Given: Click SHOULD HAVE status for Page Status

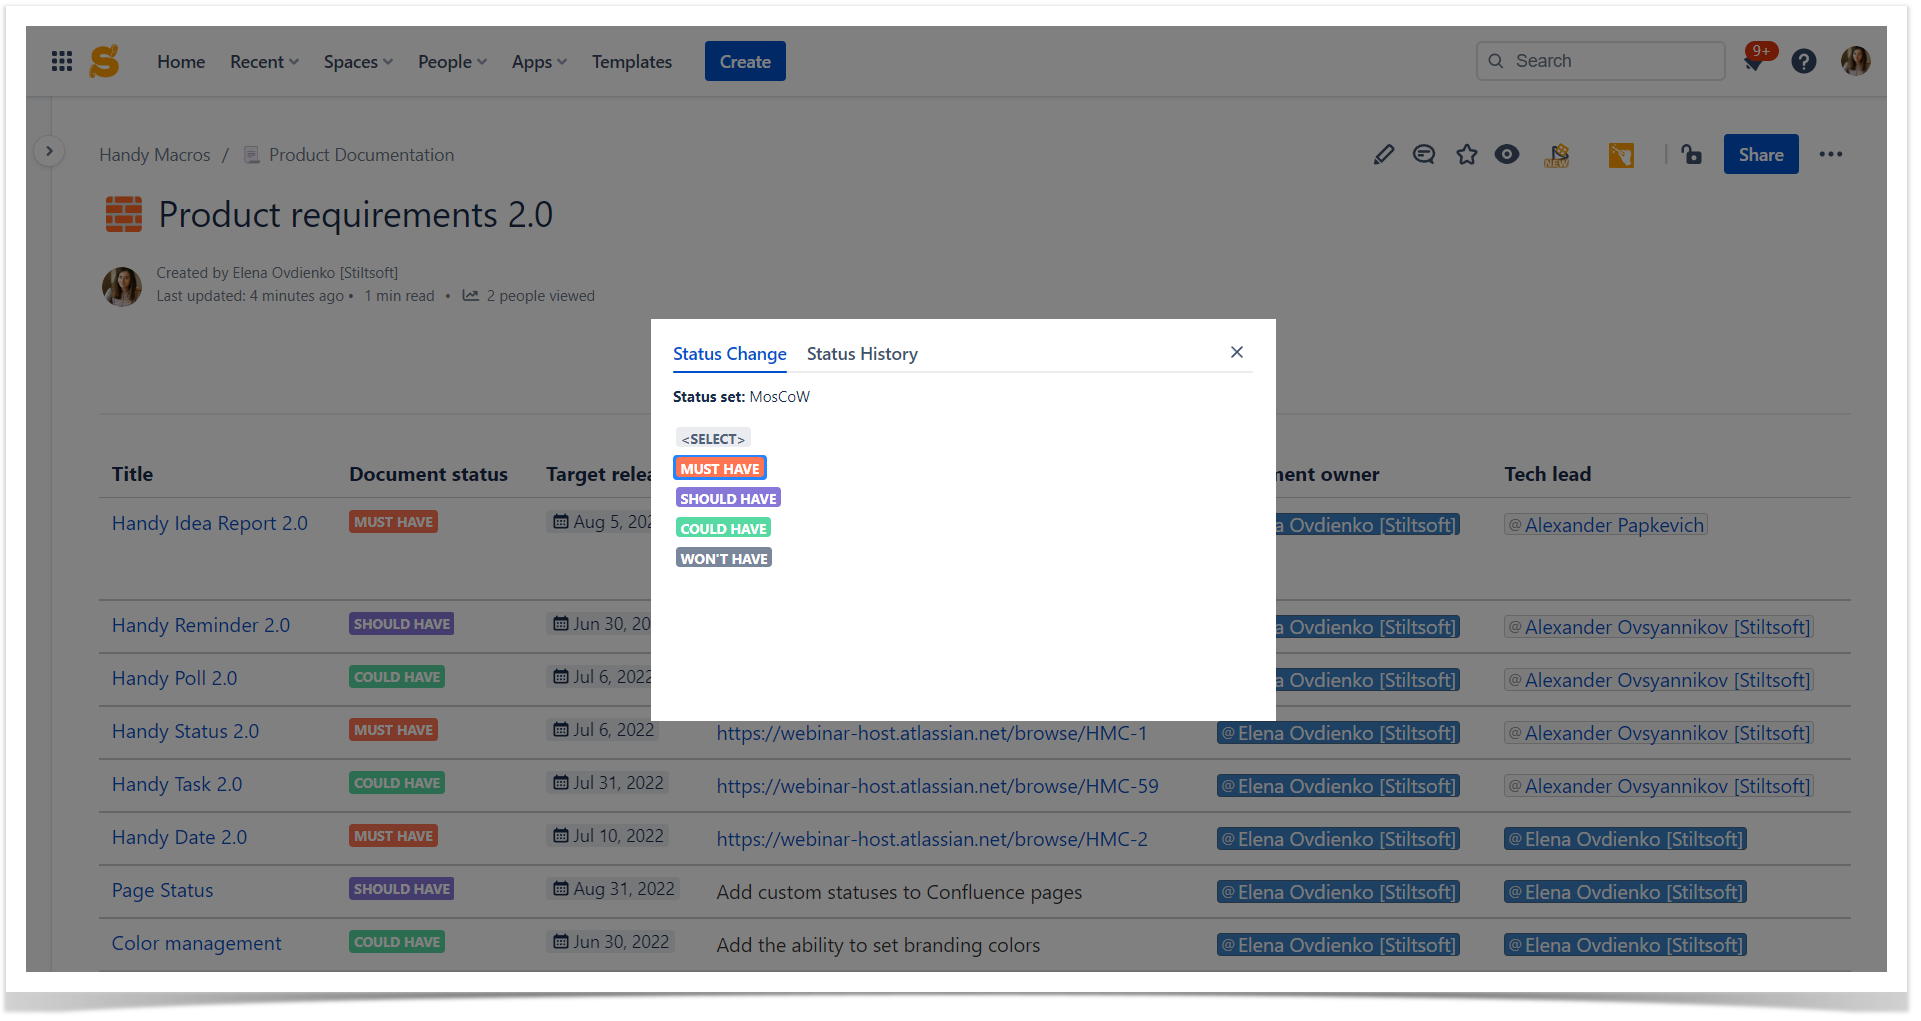Looking at the screenshot, I should click(402, 889).
